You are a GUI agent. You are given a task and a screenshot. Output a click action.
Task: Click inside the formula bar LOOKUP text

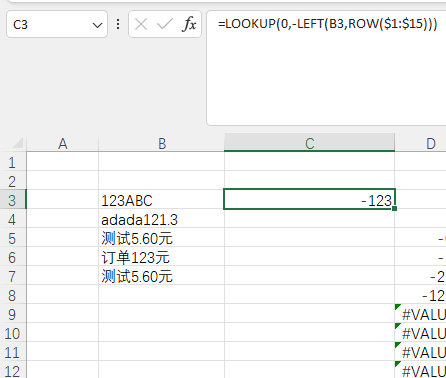[328, 24]
